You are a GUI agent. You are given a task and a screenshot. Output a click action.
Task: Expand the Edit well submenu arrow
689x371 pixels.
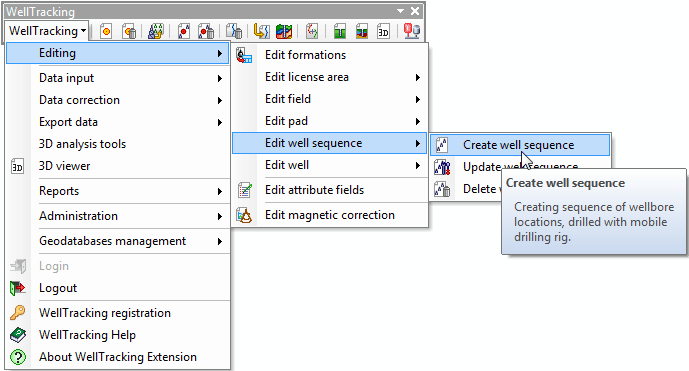(417, 165)
